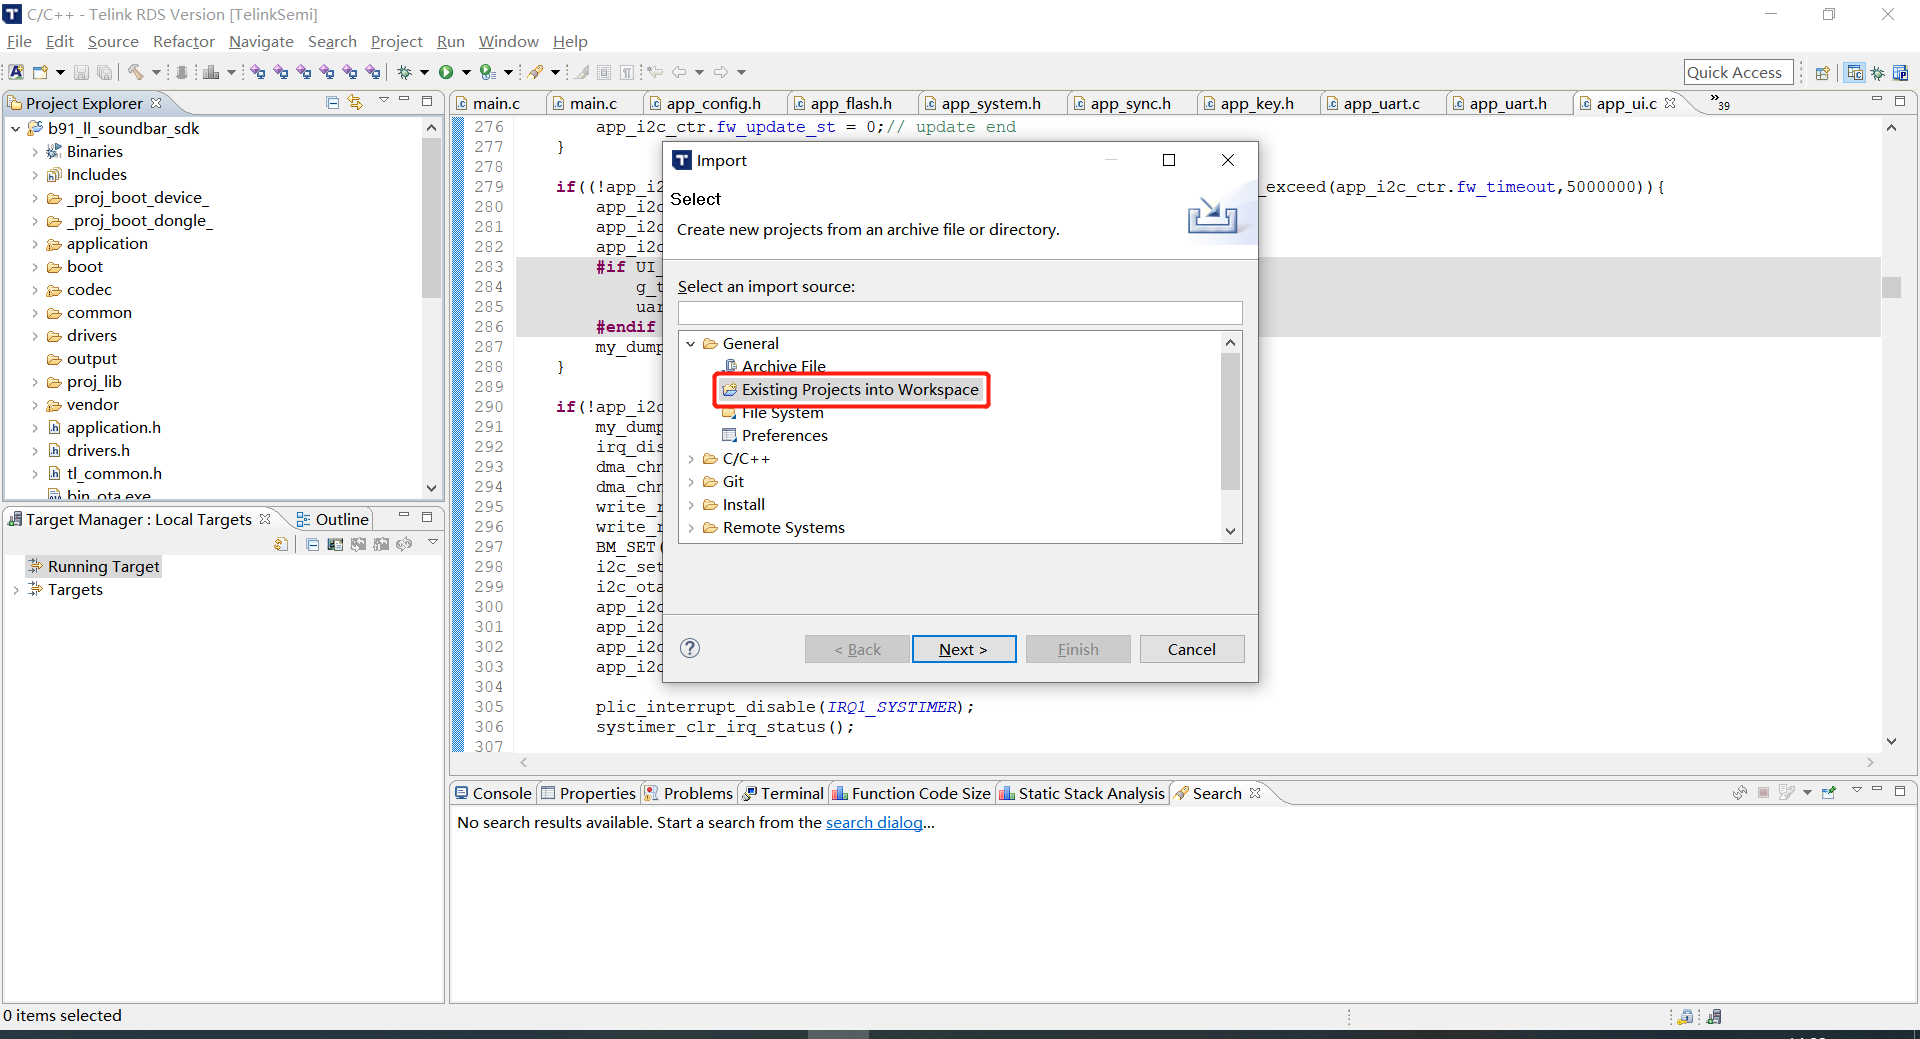Open the Run configurations dropdown arrow
Viewport: 1920px width, 1039px height.
[x=466, y=71]
